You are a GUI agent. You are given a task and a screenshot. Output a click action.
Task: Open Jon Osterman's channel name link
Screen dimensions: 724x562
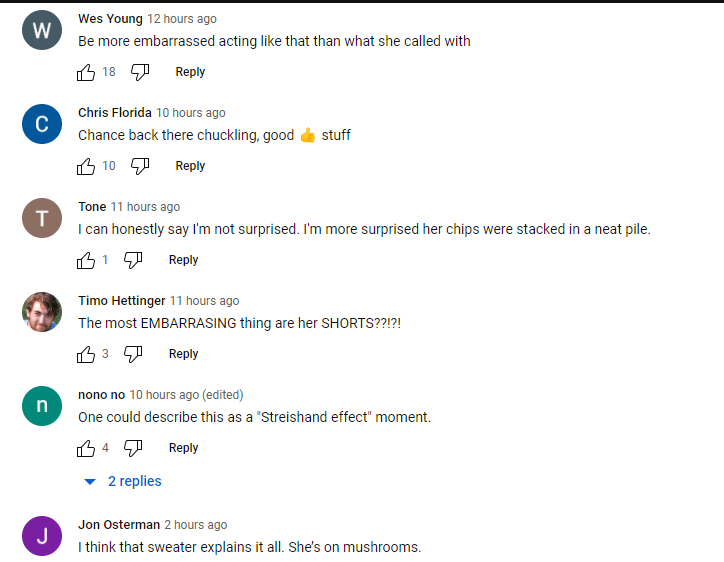119,525
